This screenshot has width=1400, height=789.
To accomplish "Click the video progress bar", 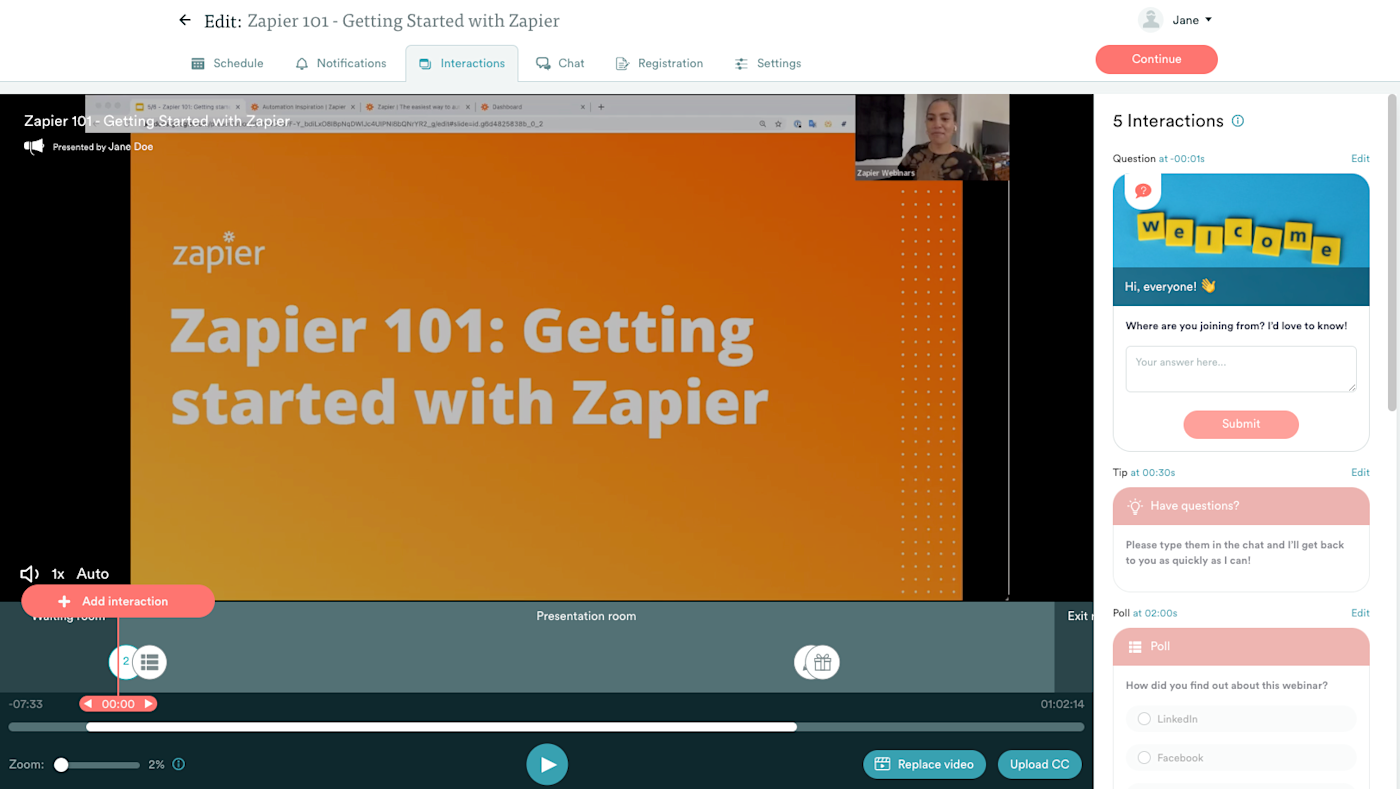I will (546, 727).
